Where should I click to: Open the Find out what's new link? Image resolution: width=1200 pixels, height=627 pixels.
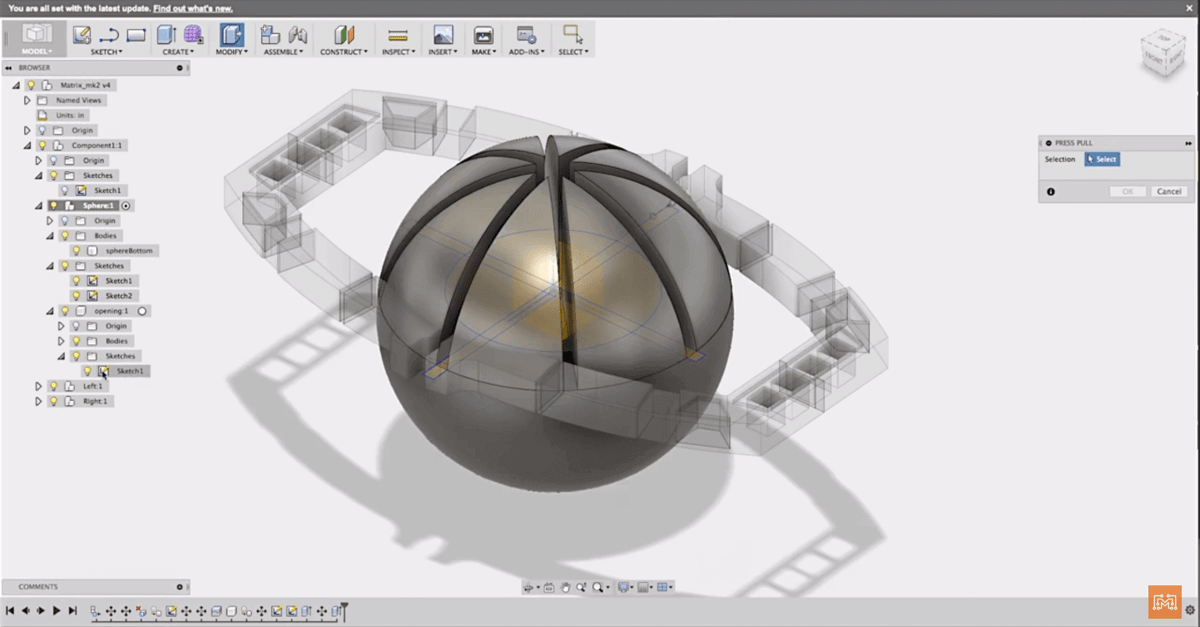pos(193,8)
